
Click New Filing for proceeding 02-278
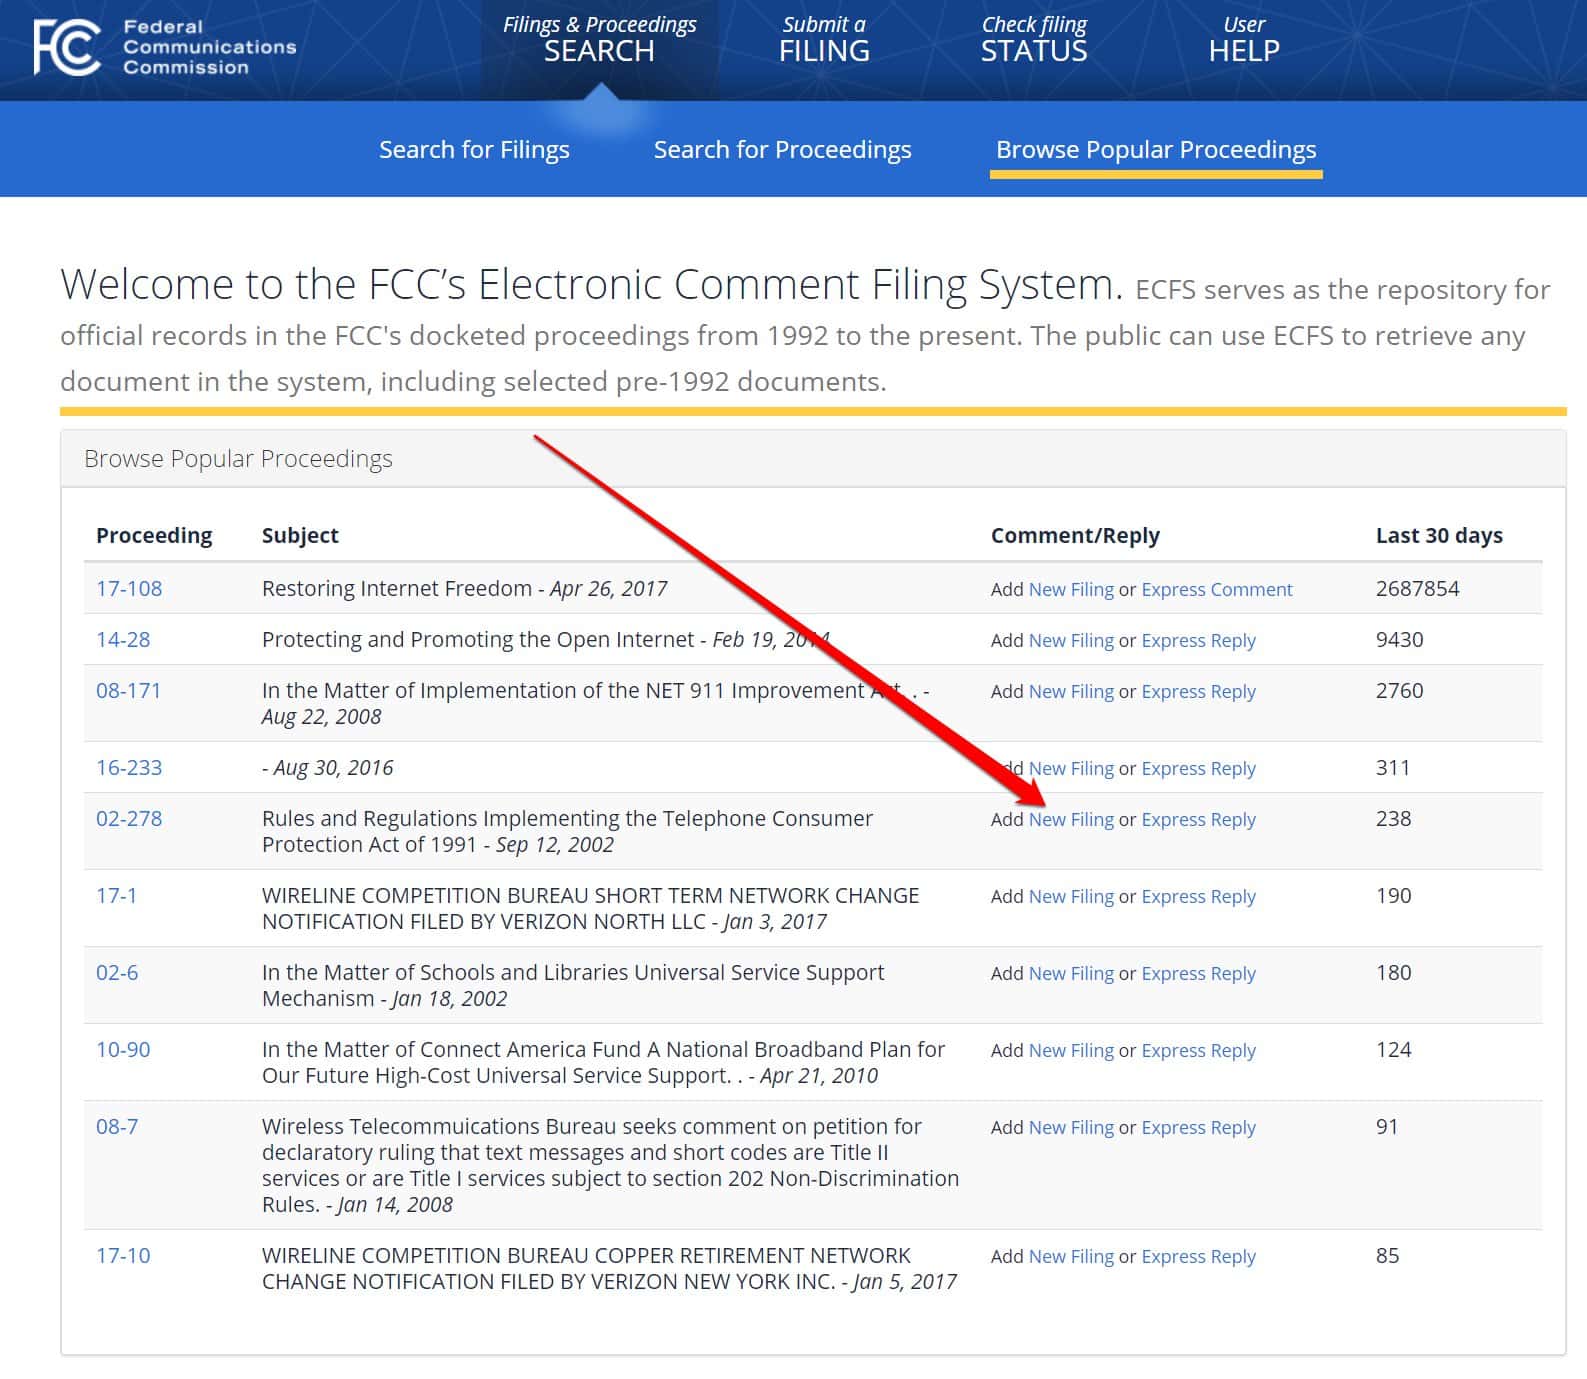[x=1071, y=820]
